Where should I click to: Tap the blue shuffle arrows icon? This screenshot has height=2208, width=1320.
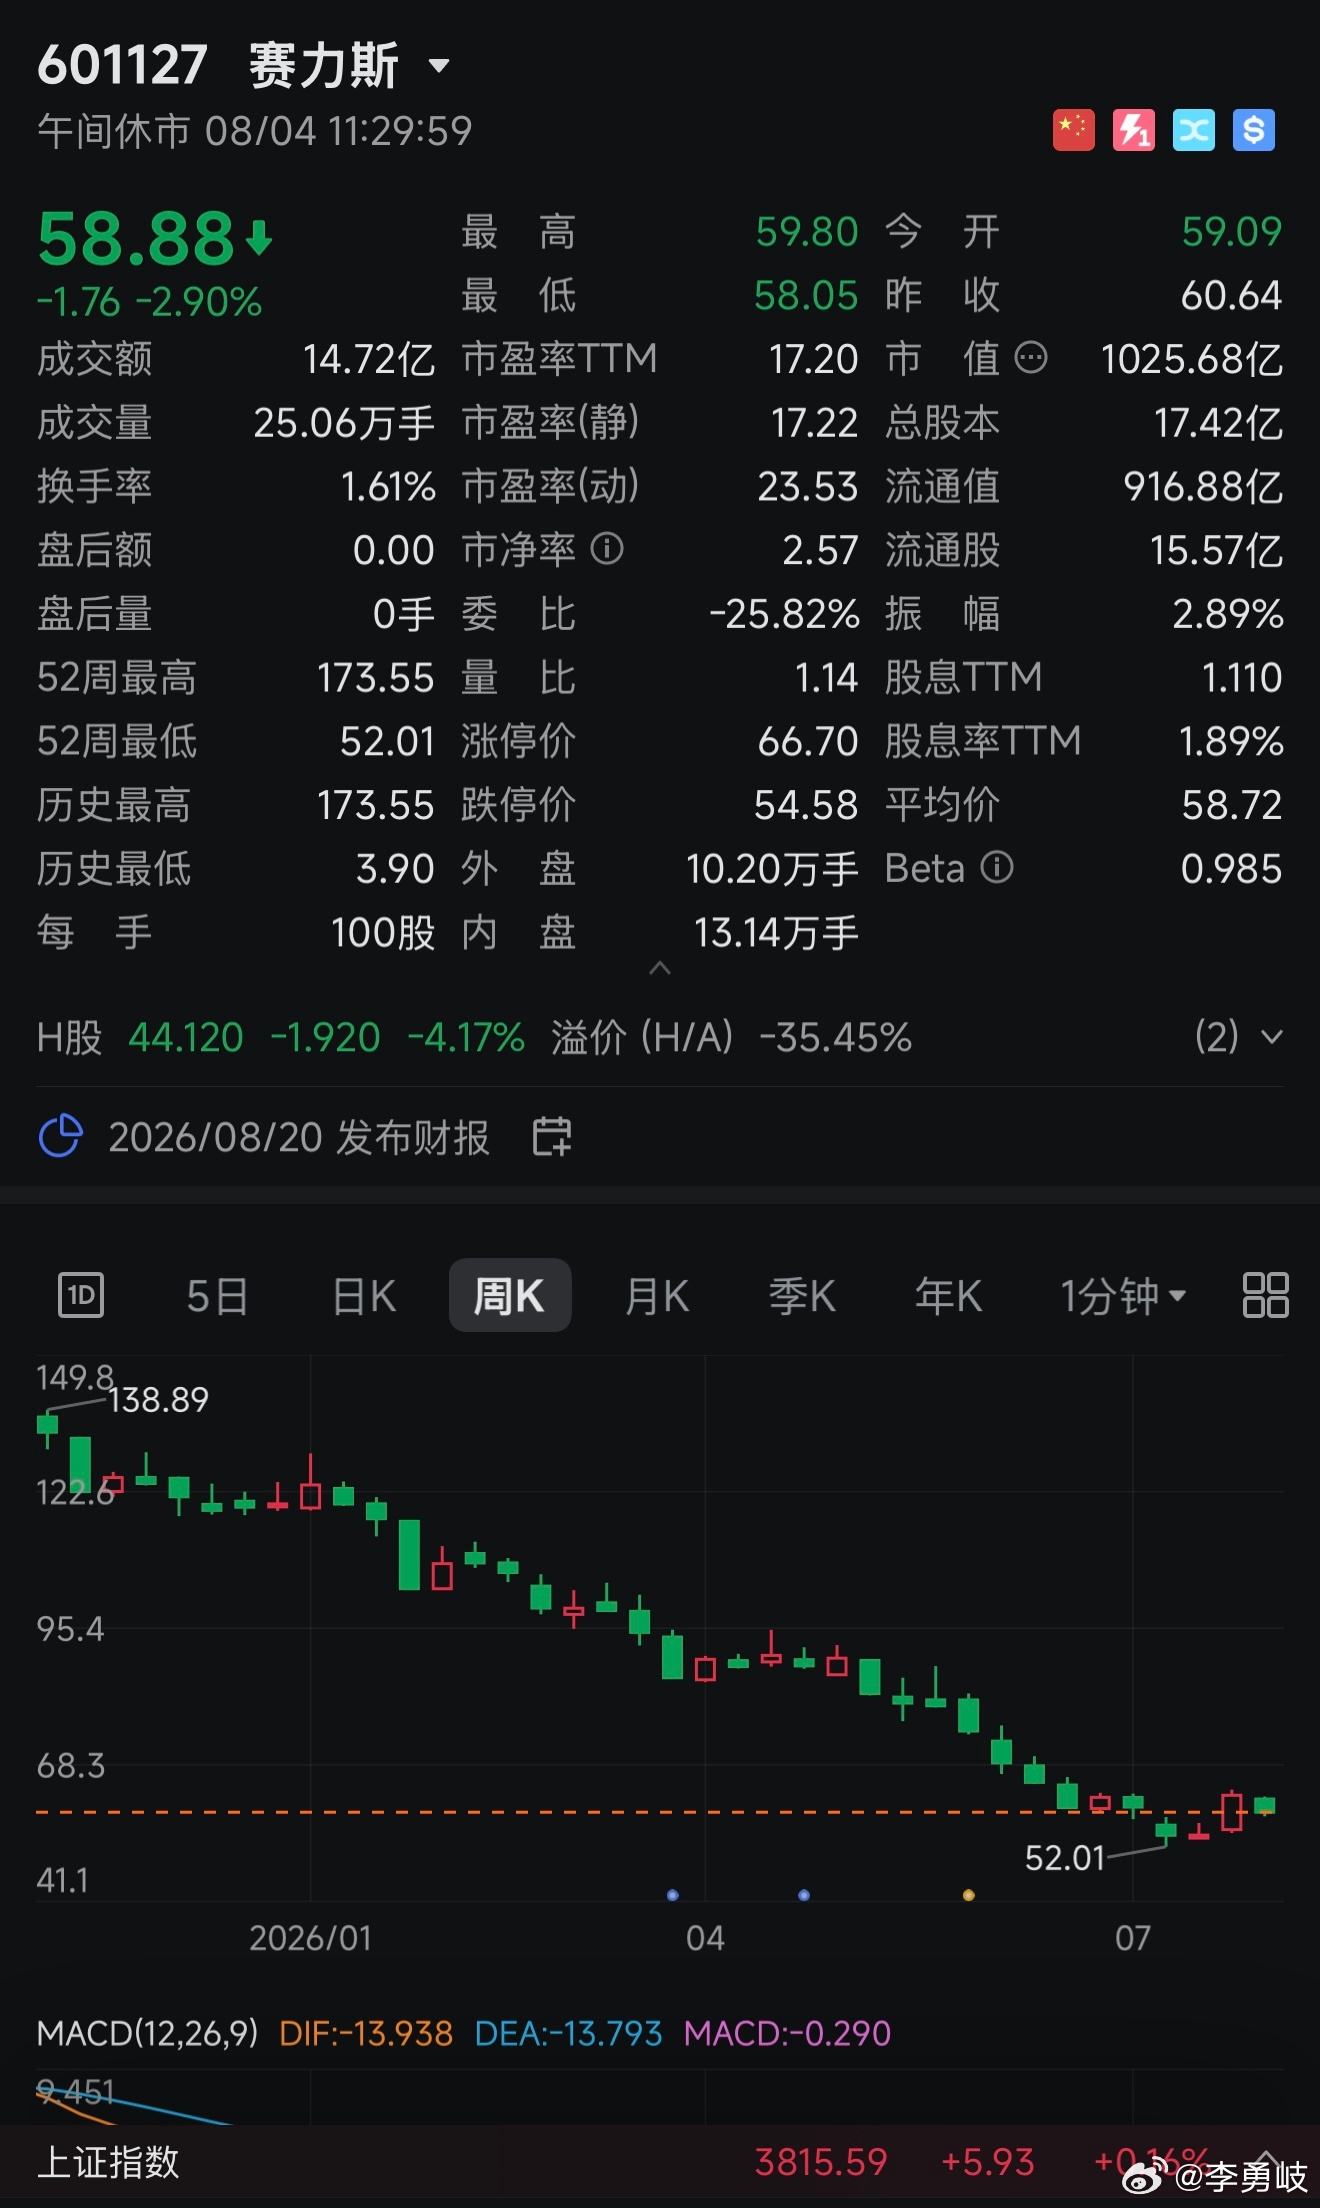point(1193,130)
